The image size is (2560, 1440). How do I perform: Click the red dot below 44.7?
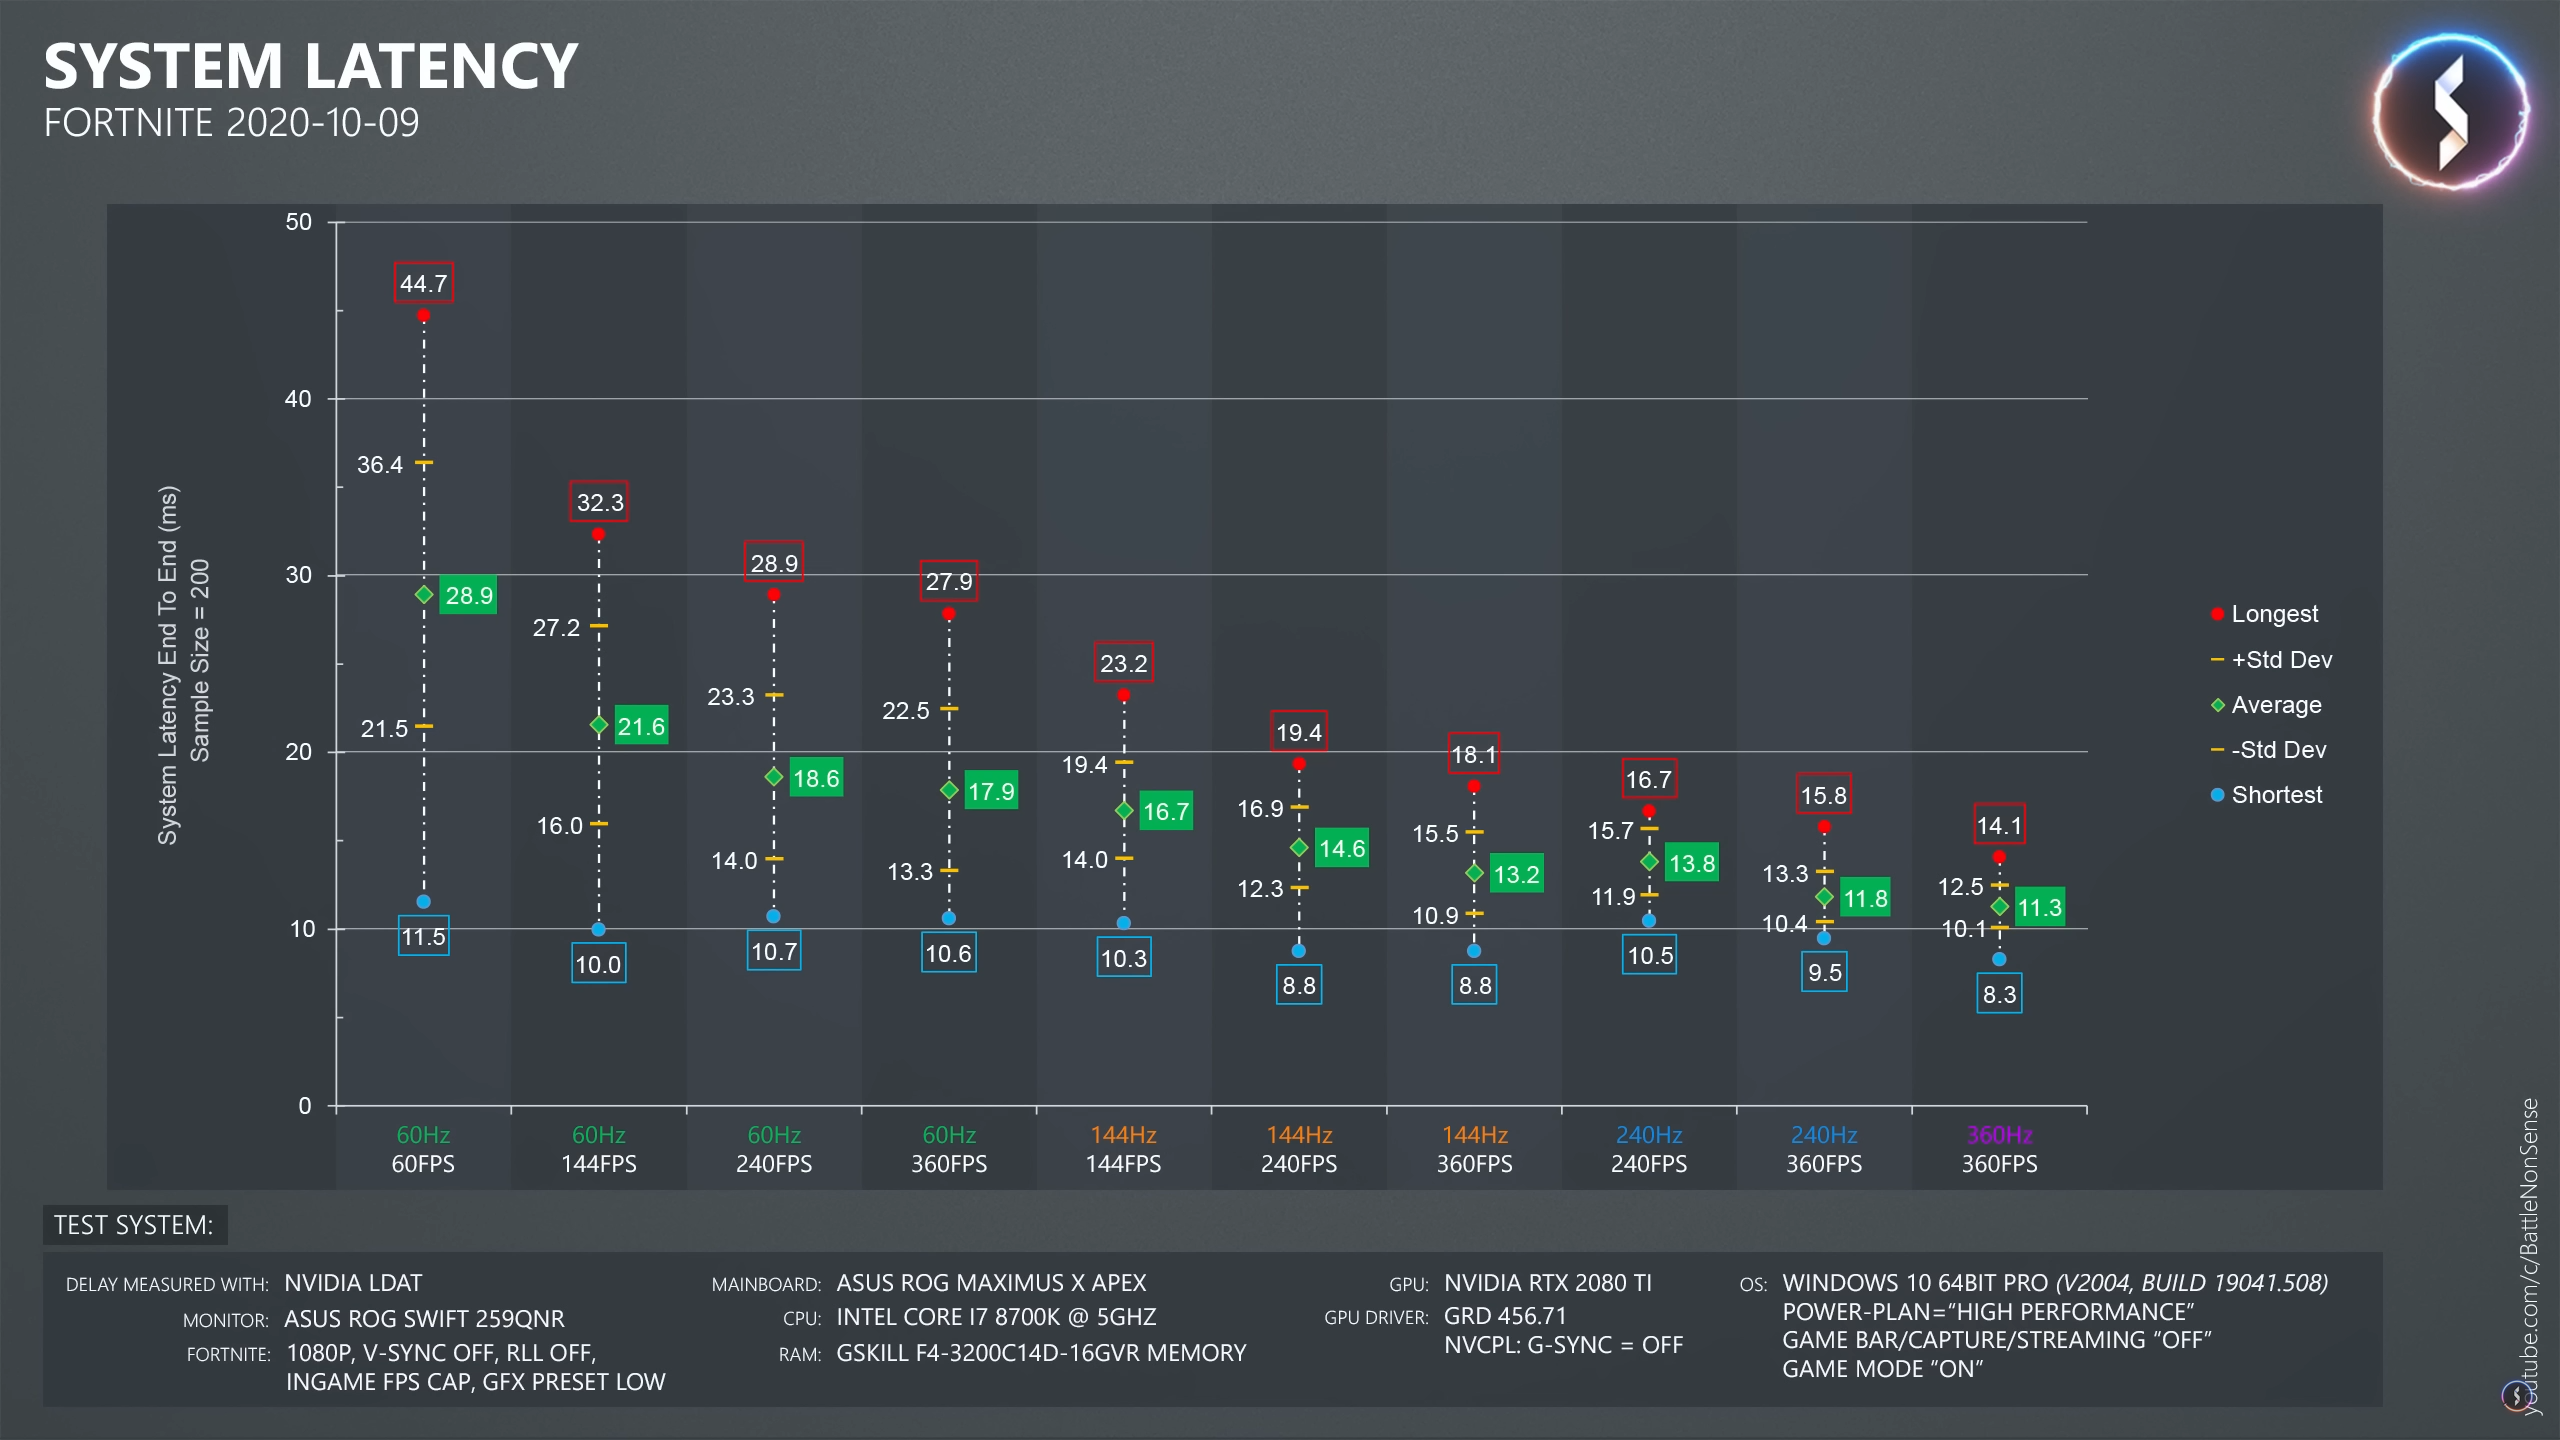point(423,315)
